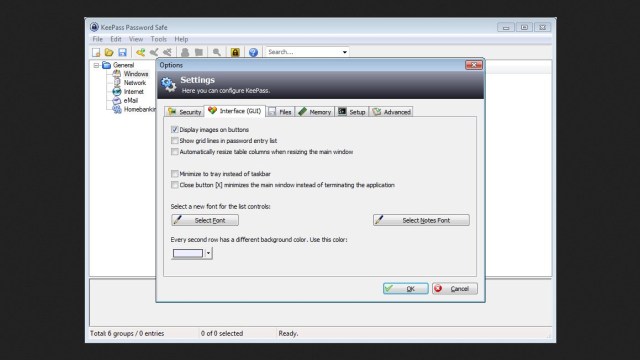The image size is (640, 360).
Task: Collapse the General tree group
Action: tap(96, 65)
